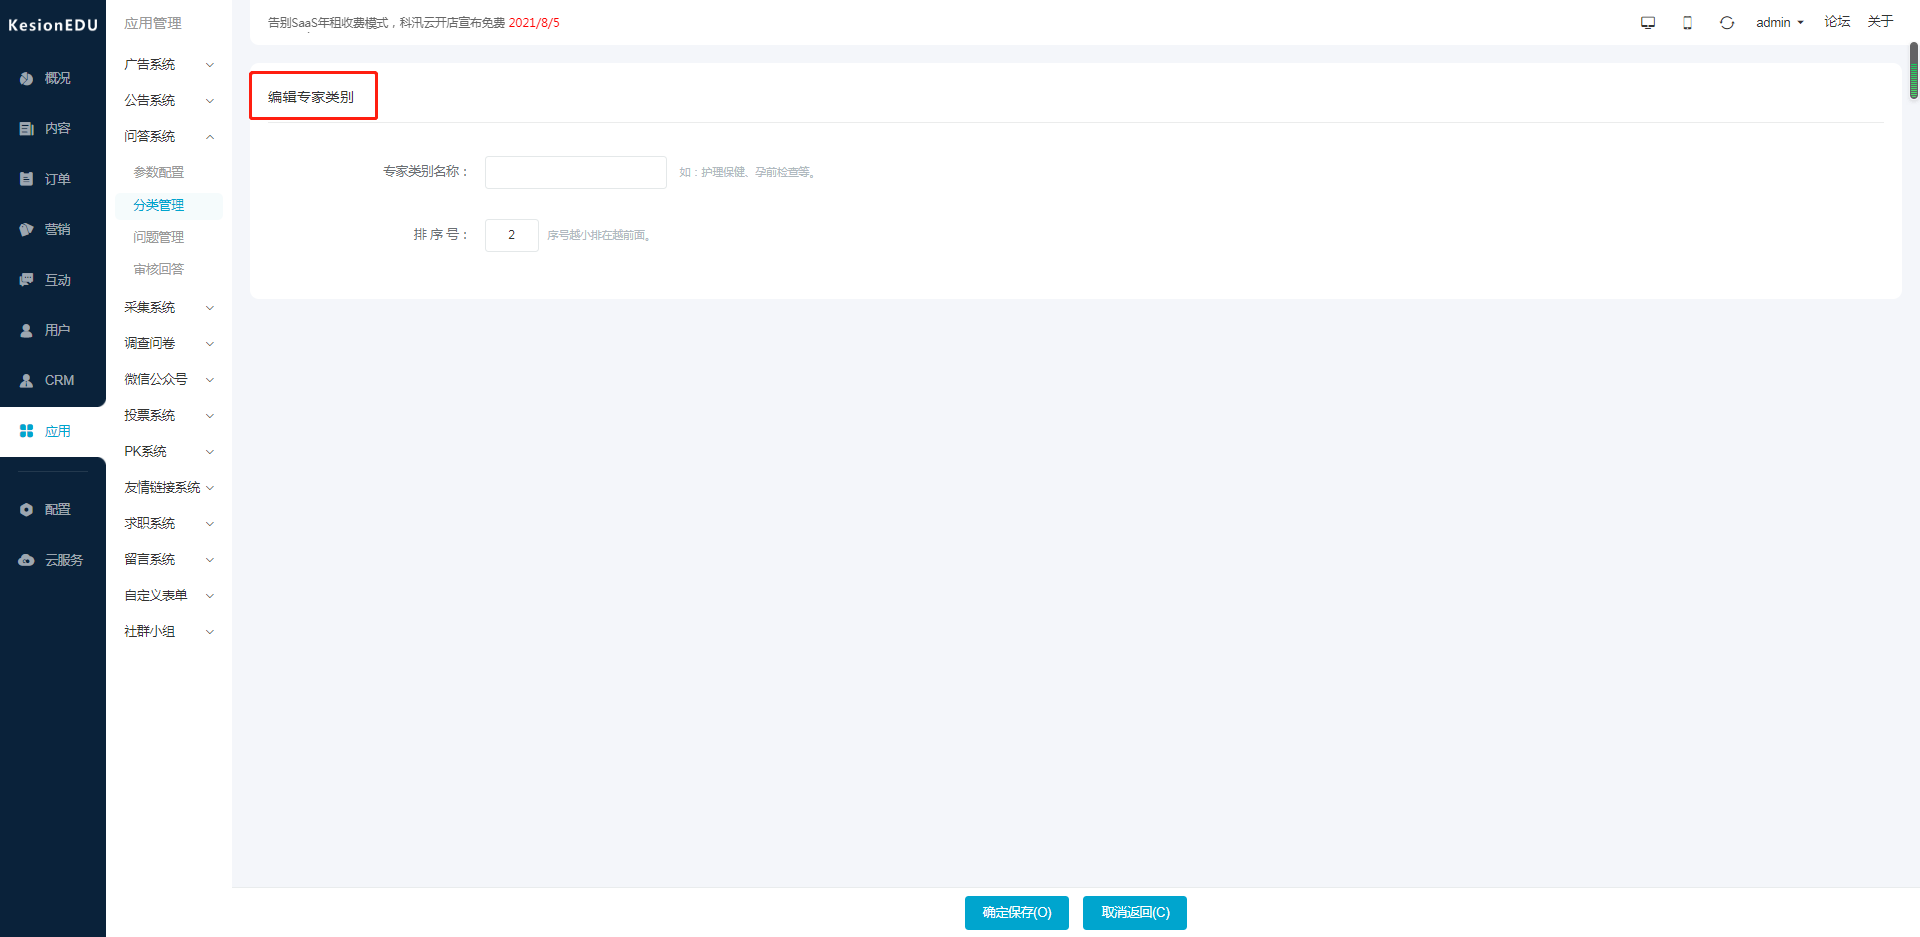Open the 云服务 cloud icon

coord(27,560)
